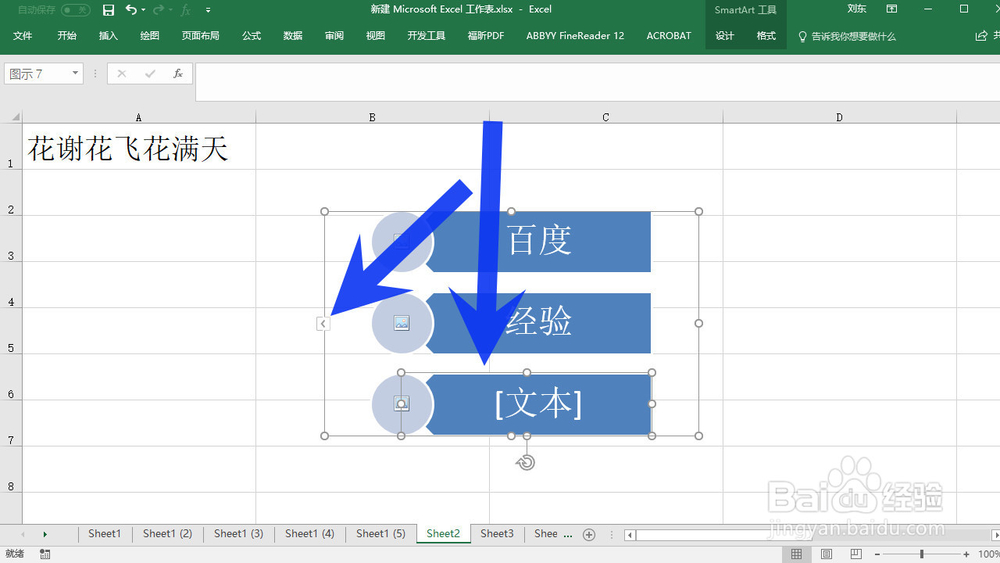Click the 百度 SmartArt text box
This screenshot has height=563, width=1000.
pos(539,242)
